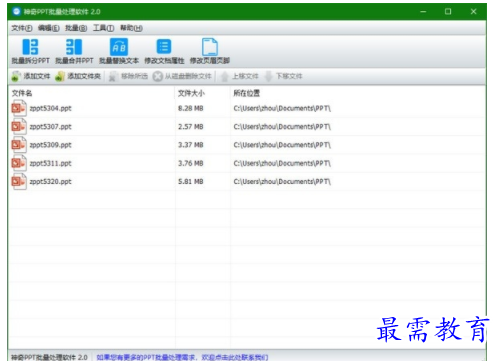The width and height of the screenshot is (498, 361).
Task: Click 从磁盘删除文件 in the toolbar
Action: tap(182, 76)
